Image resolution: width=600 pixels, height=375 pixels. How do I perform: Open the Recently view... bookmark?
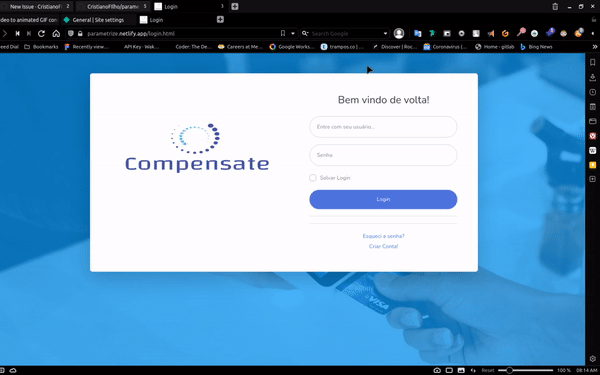86,47
